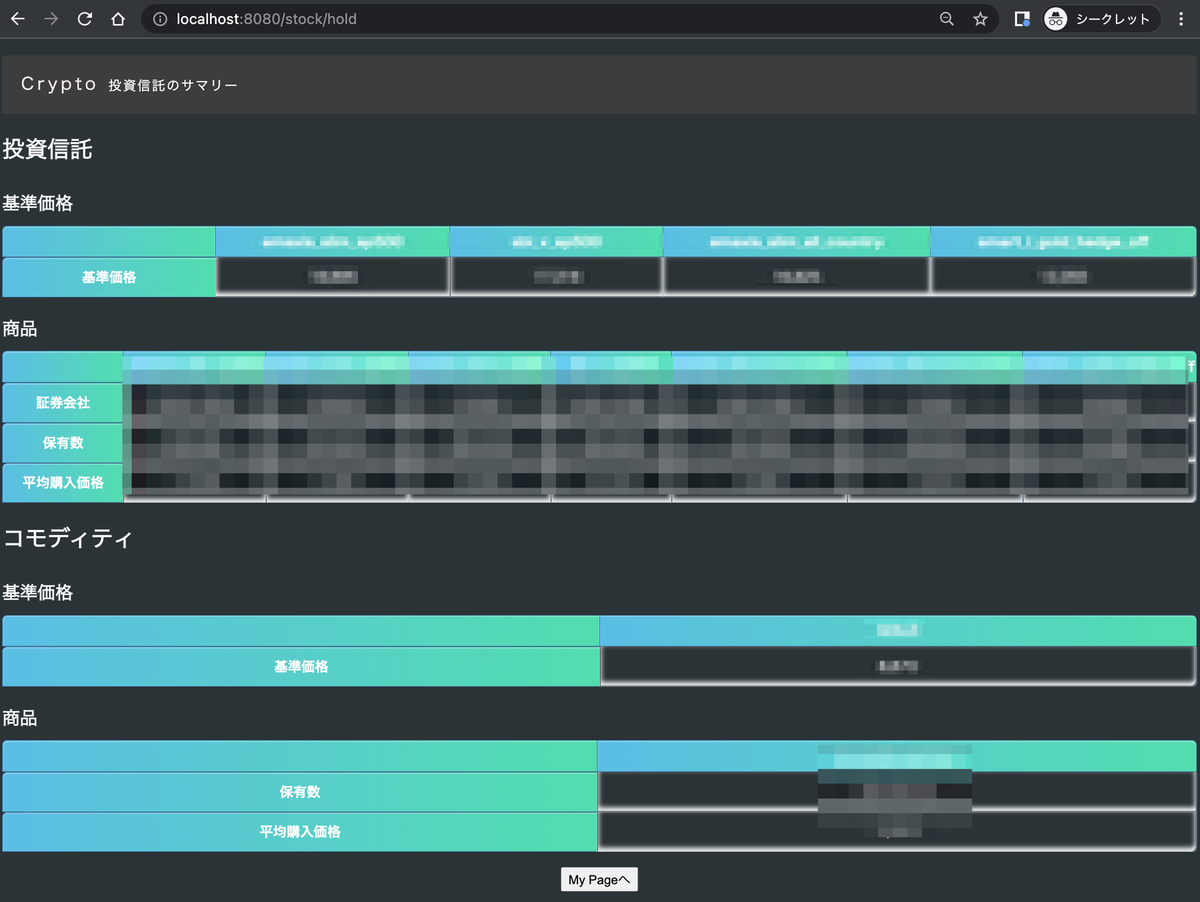View site information icon in address bar
The image size is (1200, 902).
click(x=159, y=19)
